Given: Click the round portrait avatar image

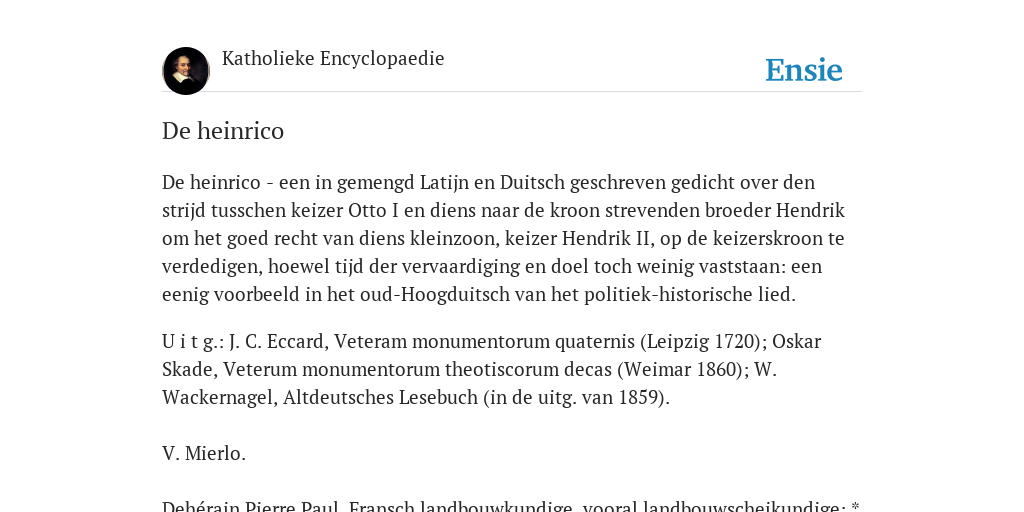Looking at the screenshot, I should 186,71.
